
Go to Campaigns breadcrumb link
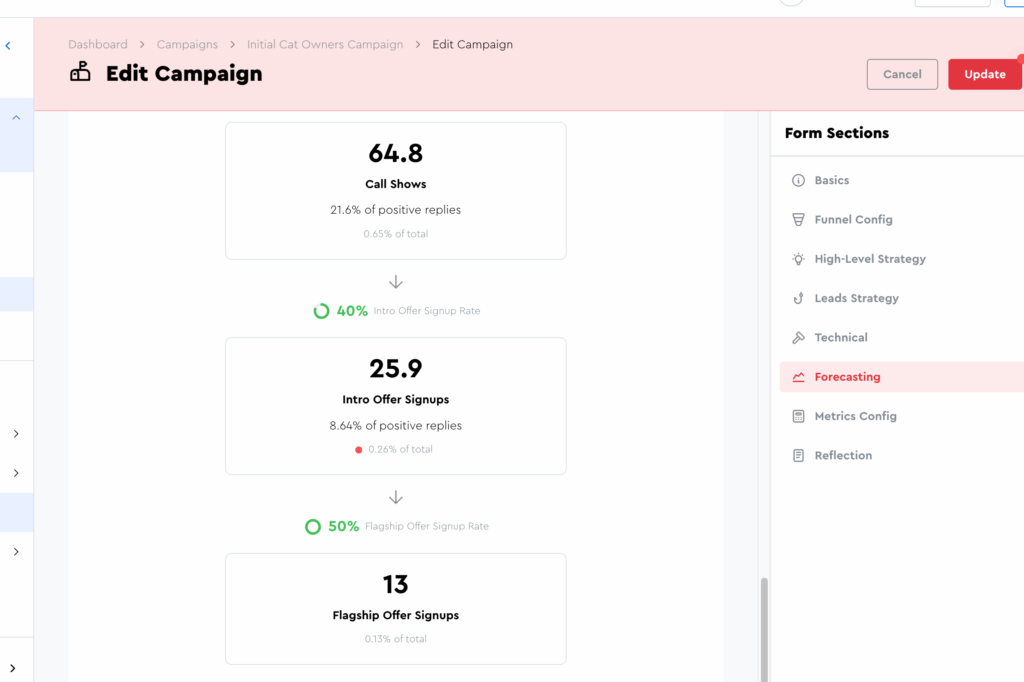[187, 44]
